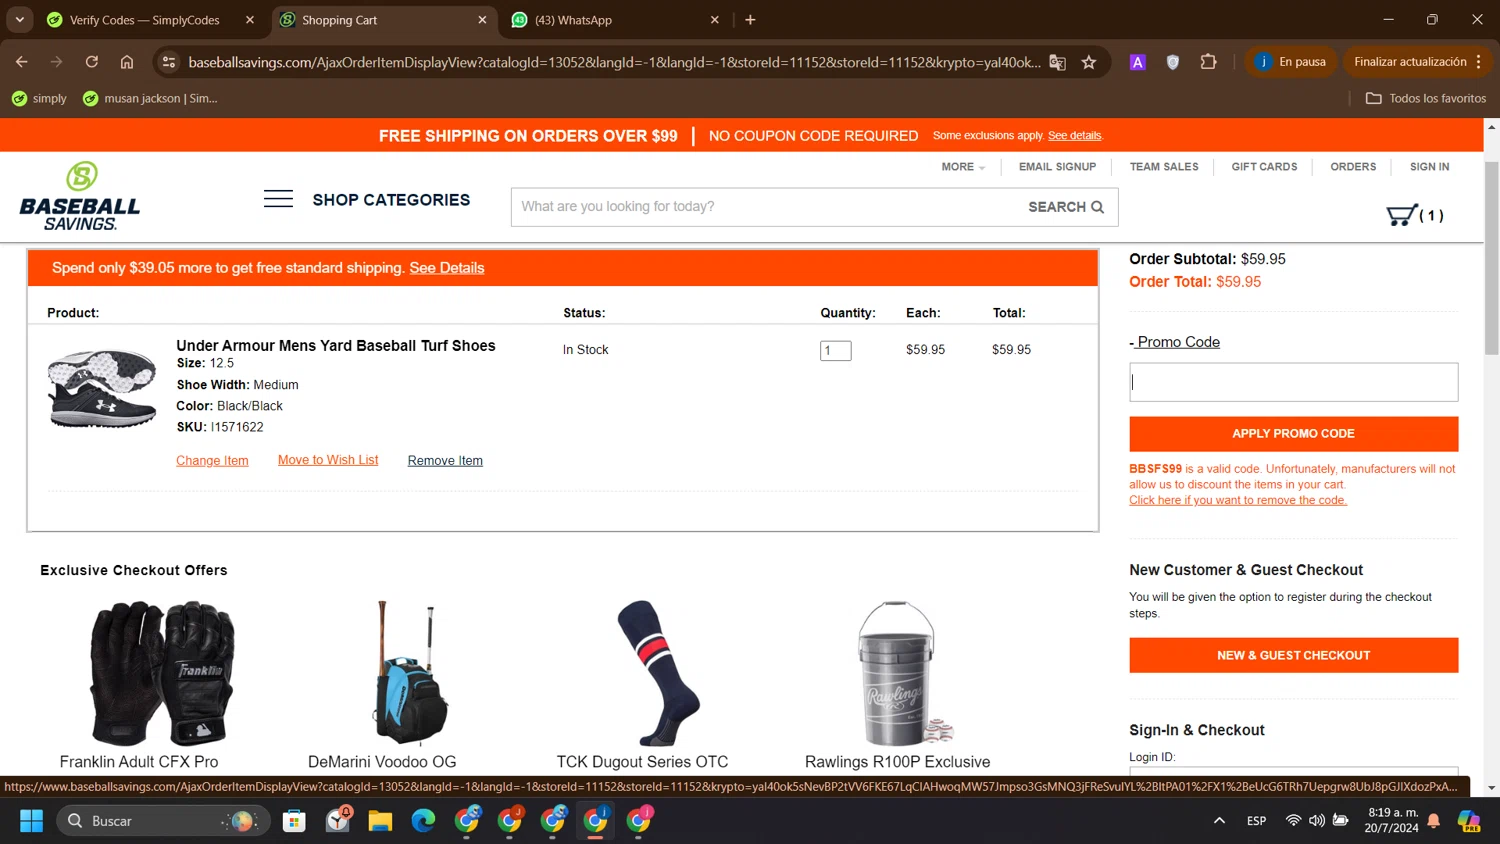The height and width of the screenshot is (844, 1500).
Task: Click Sign In in top menu
Action: [x=1429, y=167]
